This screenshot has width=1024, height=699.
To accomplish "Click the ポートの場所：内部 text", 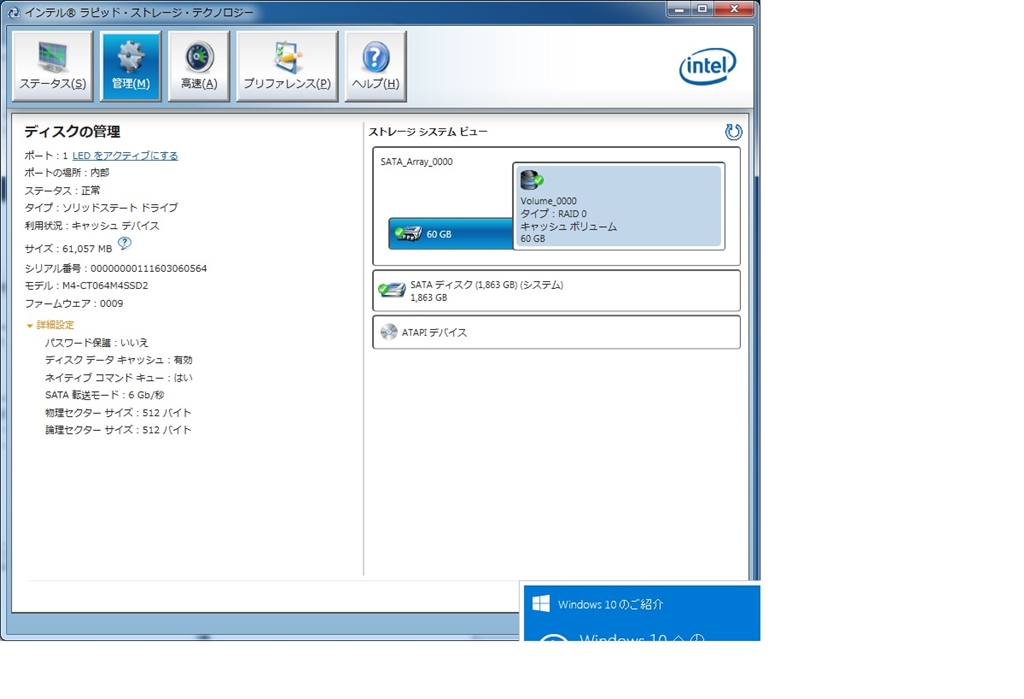I will click(67, 172).
